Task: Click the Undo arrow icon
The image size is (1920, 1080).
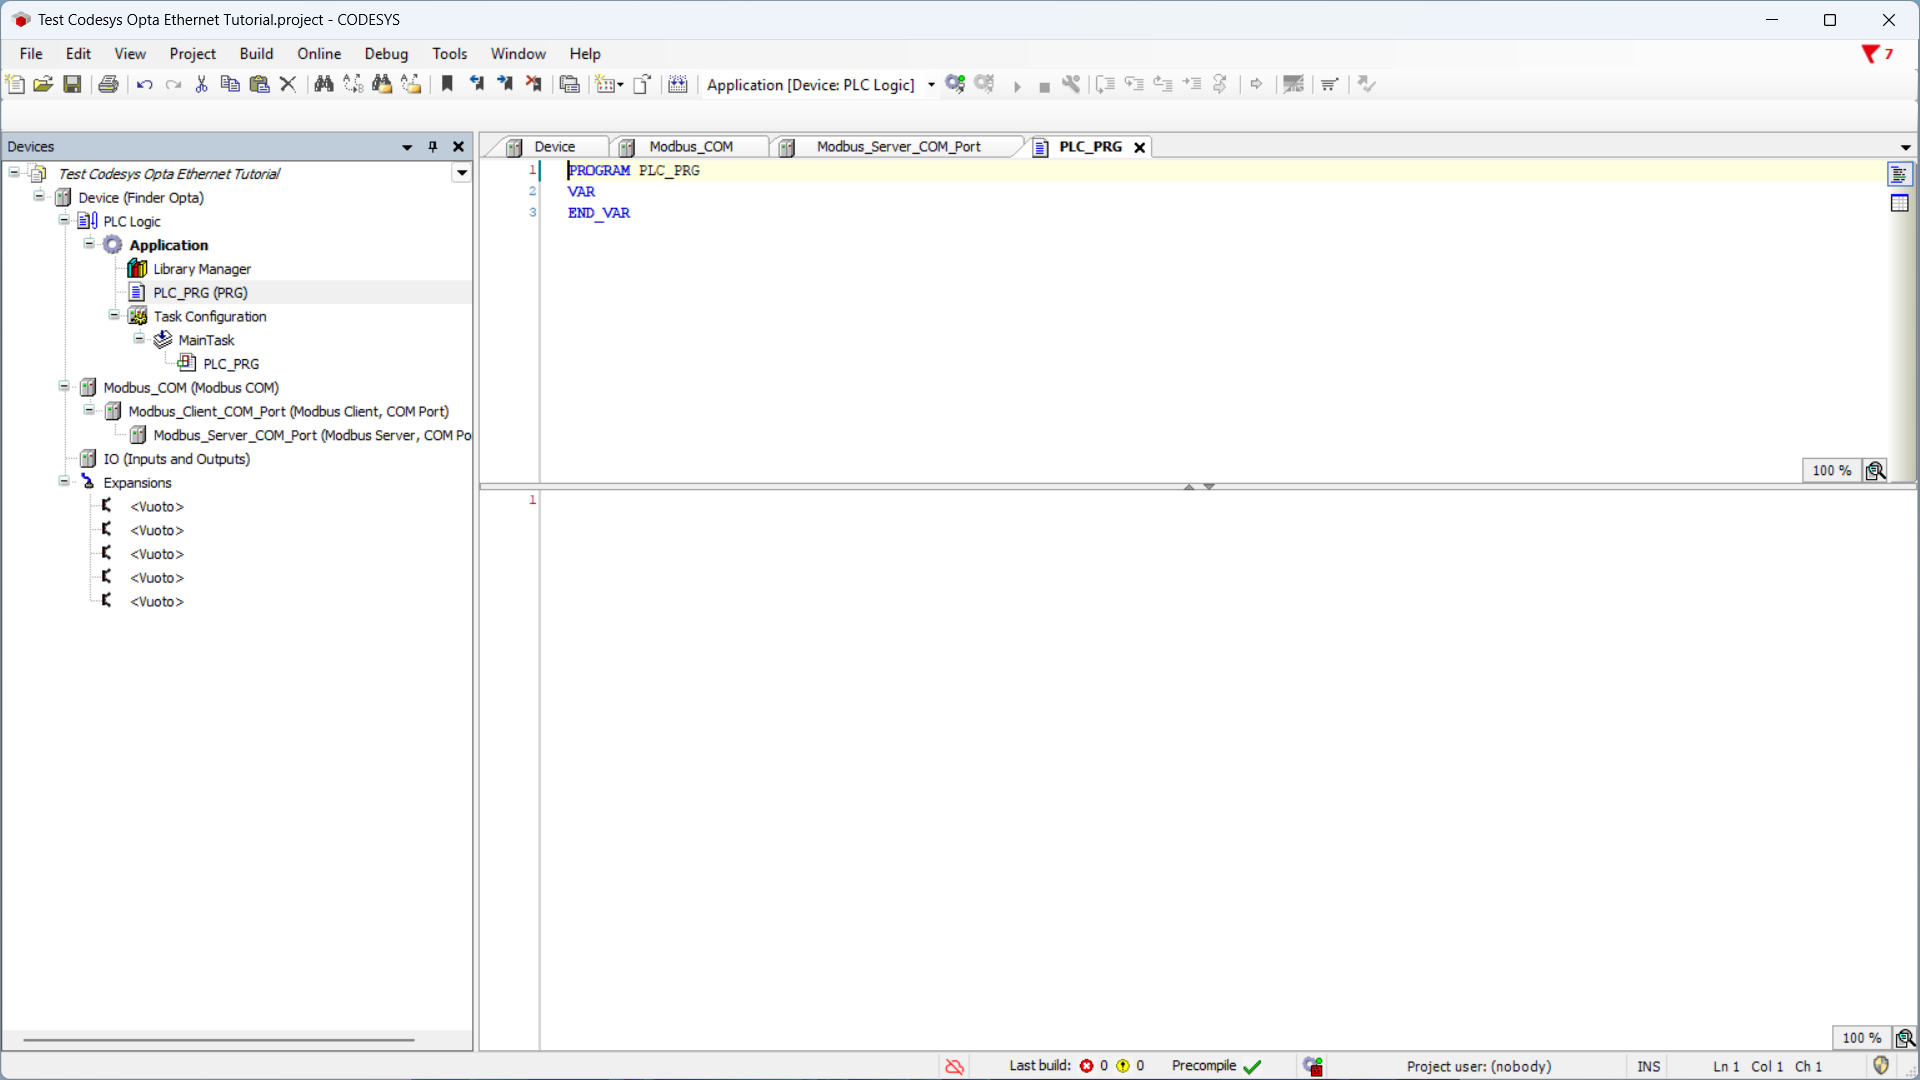Action: coord(144,84)
